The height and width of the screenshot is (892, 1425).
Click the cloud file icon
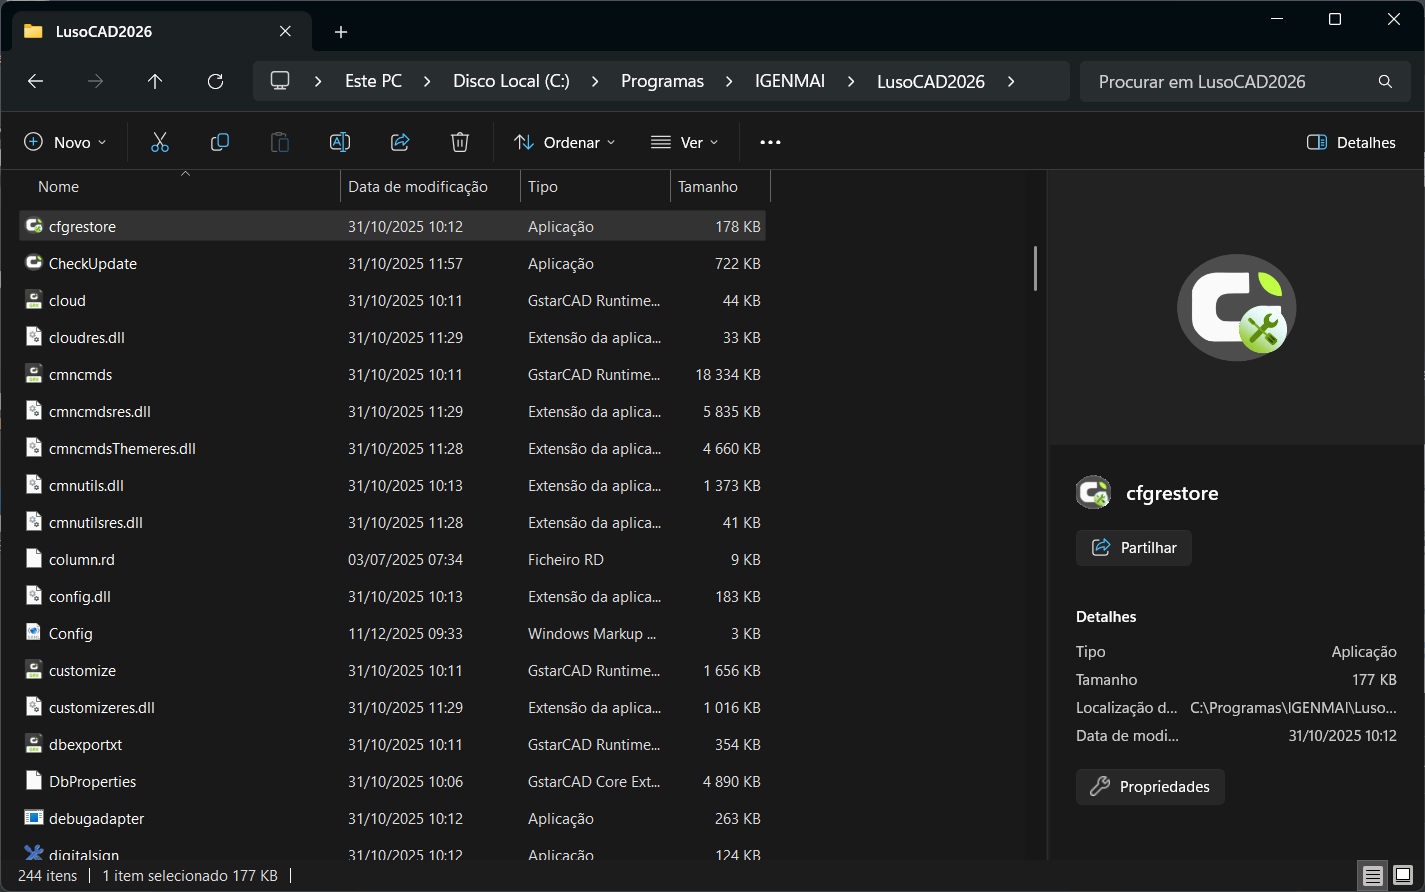(34, 300)
